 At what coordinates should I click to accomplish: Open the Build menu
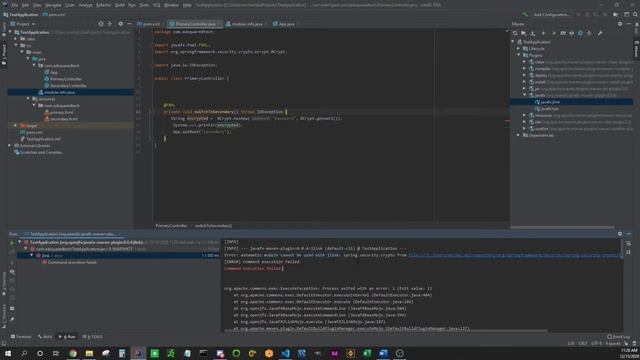[120, 5]
